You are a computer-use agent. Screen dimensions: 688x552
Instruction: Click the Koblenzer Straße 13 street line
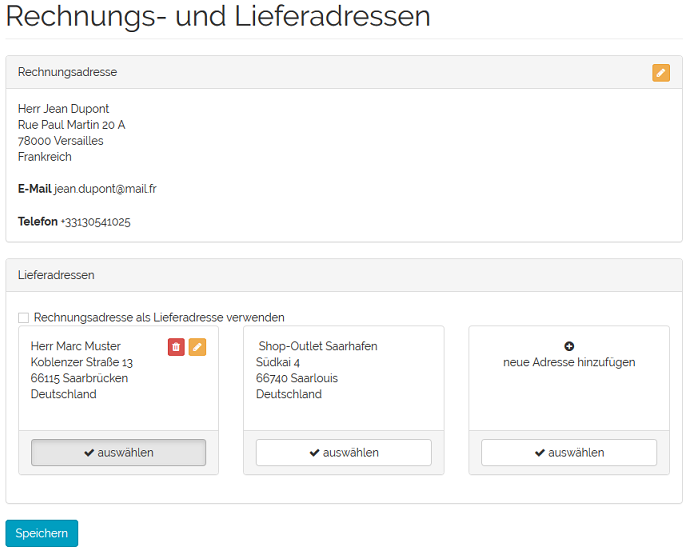81,362
